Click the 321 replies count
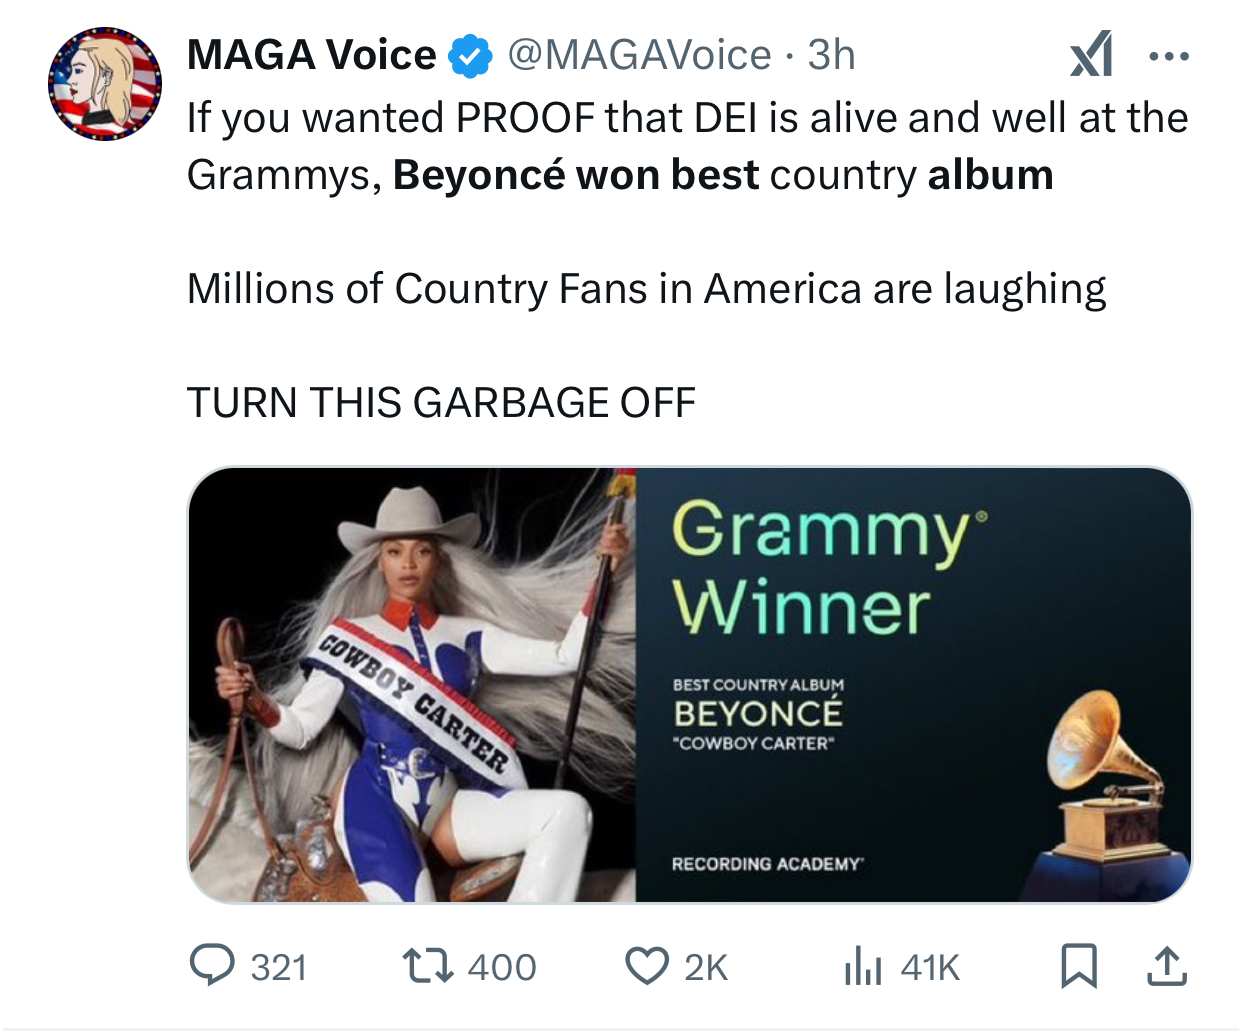1242x1035 pixels. click(279, 967)
